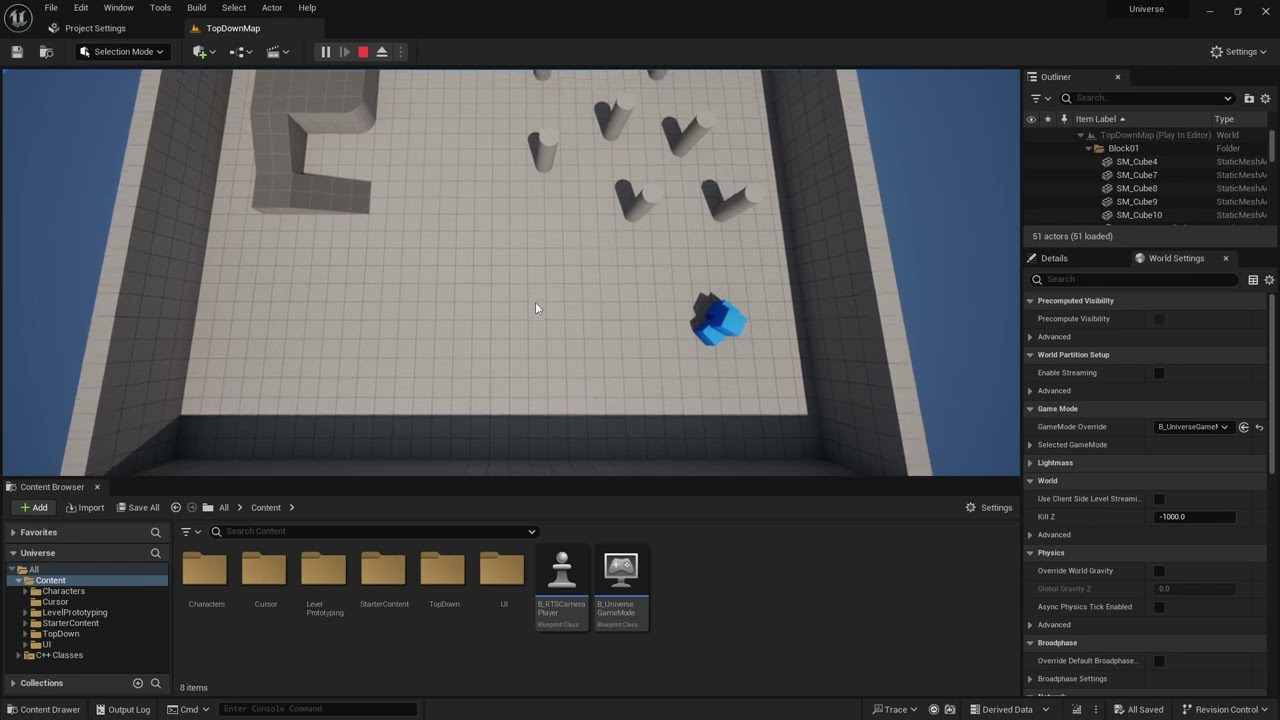Screen dimensions: 1280x720
Task: Open the Build menu
Action: (197, 8)
